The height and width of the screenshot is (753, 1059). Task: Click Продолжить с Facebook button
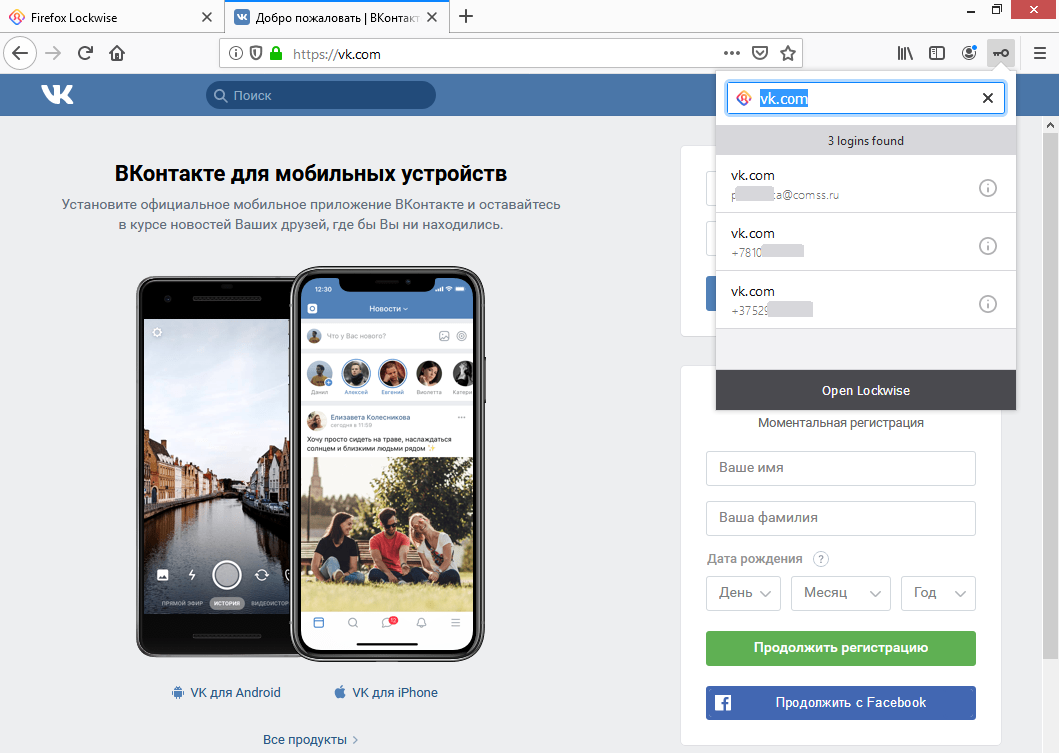pyautogui.click(x=841, y=703)
